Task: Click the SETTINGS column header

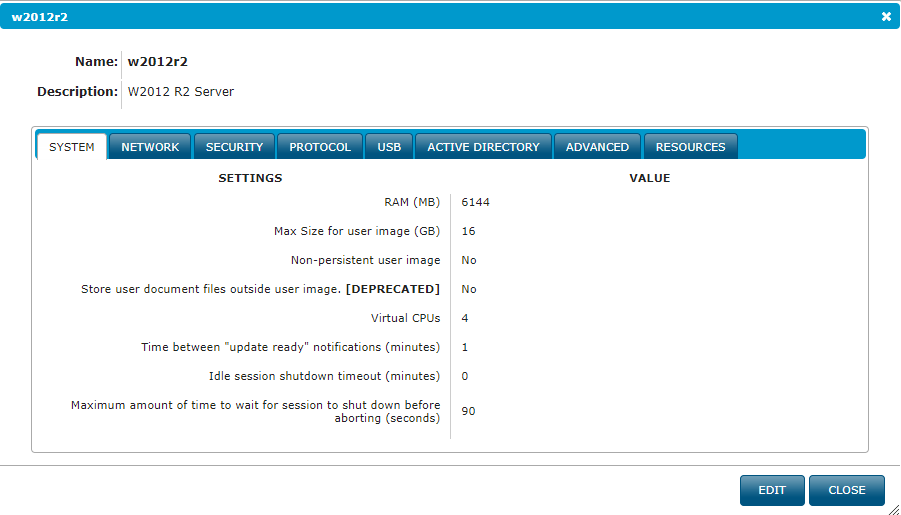Action: (251, 178)
